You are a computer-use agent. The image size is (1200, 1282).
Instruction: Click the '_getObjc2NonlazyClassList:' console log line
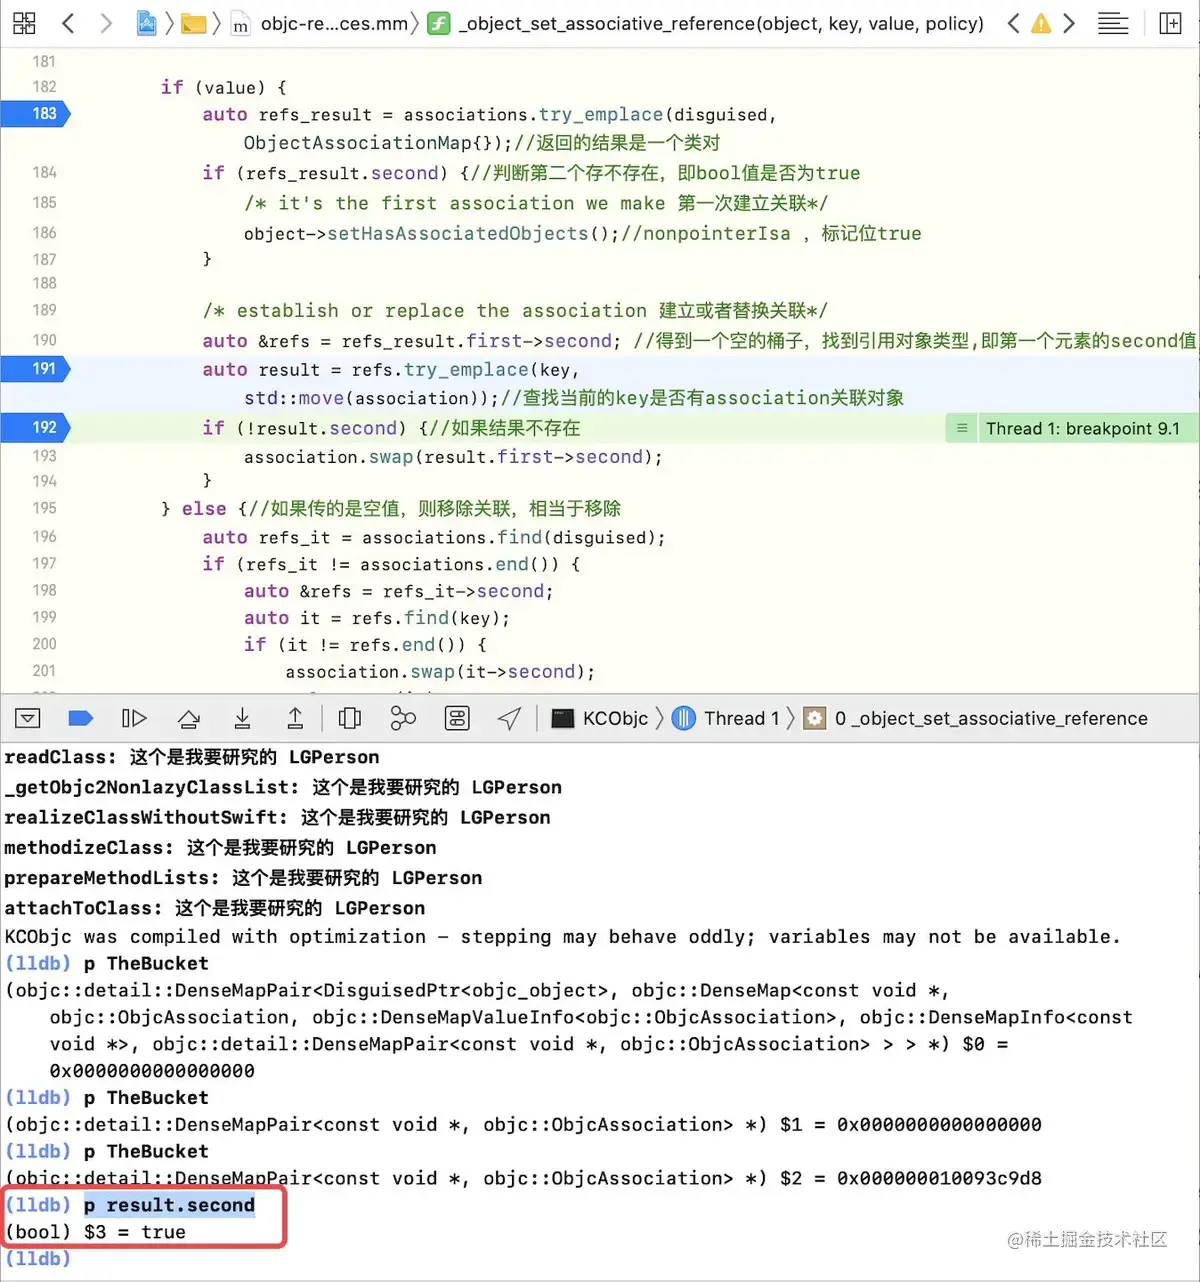tap(283, 788)
